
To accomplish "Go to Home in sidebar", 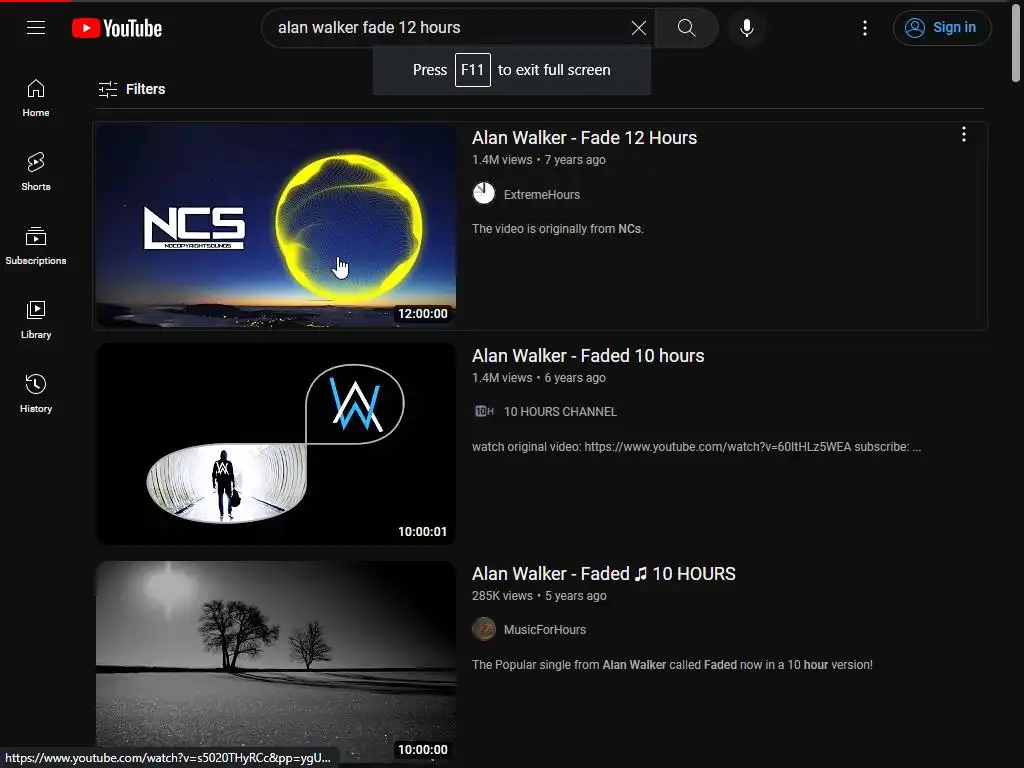I will 36,98.
